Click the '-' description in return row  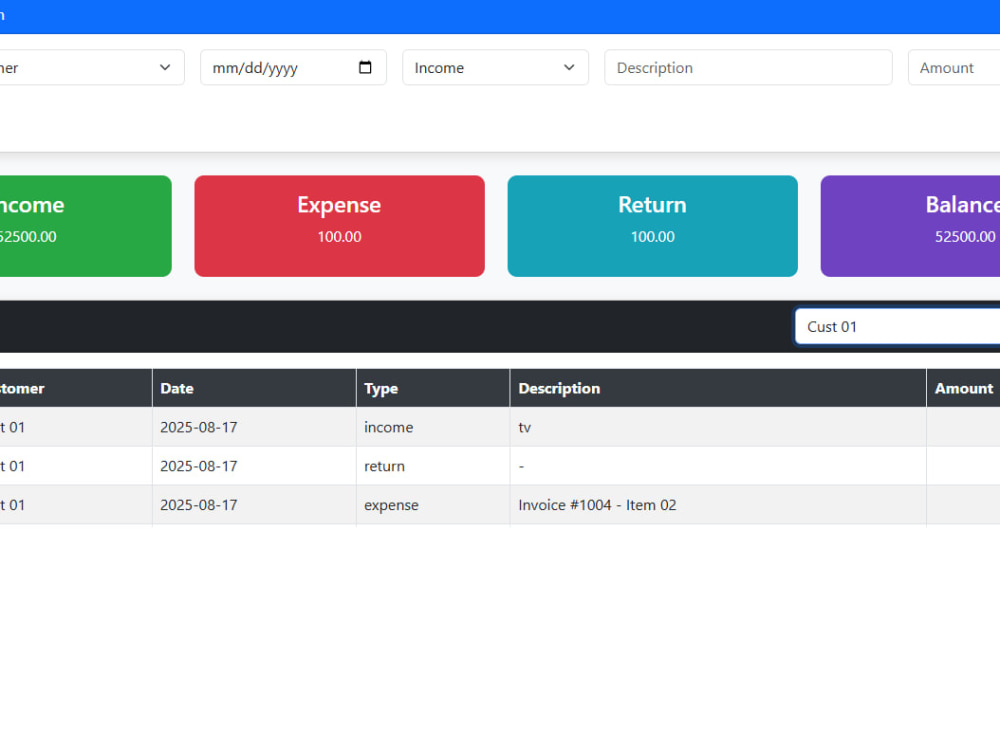tap(718, 466)
